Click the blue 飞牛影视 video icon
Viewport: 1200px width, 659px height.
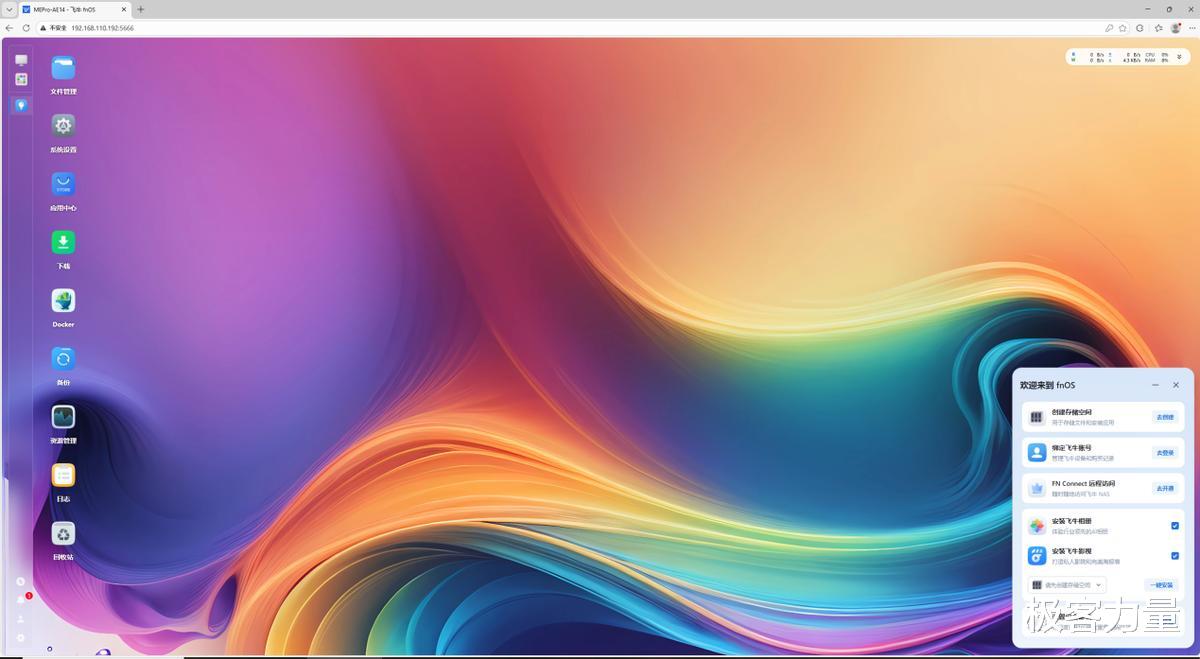click(x=1037, y=556)
